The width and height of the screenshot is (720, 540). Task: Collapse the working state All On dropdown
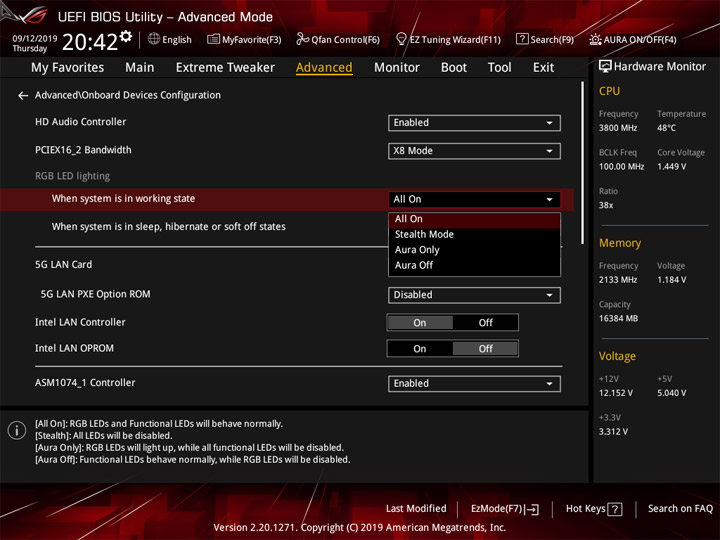click(474, 199)
